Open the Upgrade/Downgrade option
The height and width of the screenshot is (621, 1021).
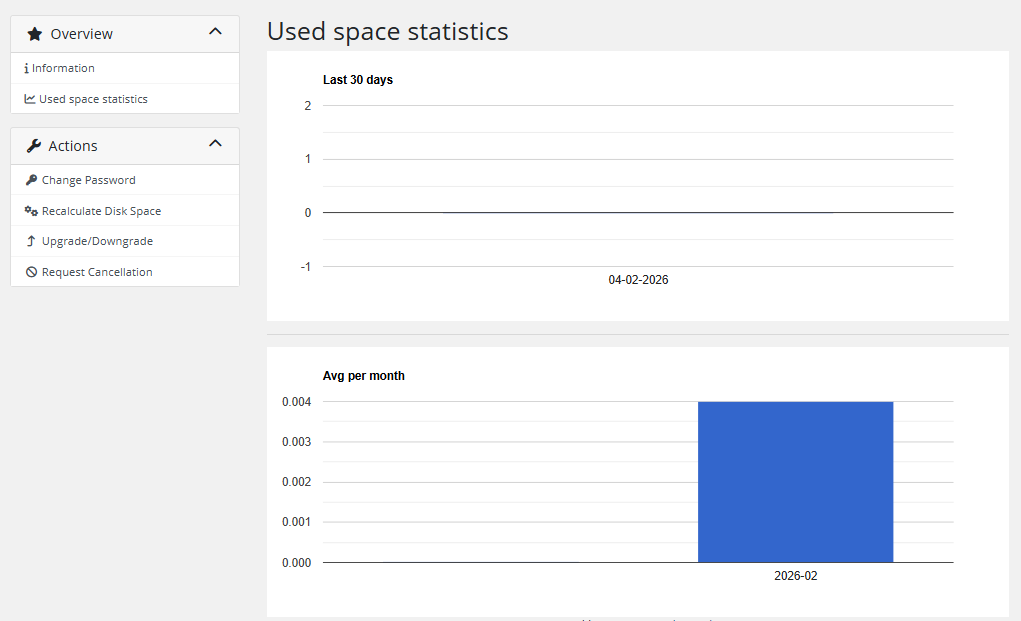96,241
